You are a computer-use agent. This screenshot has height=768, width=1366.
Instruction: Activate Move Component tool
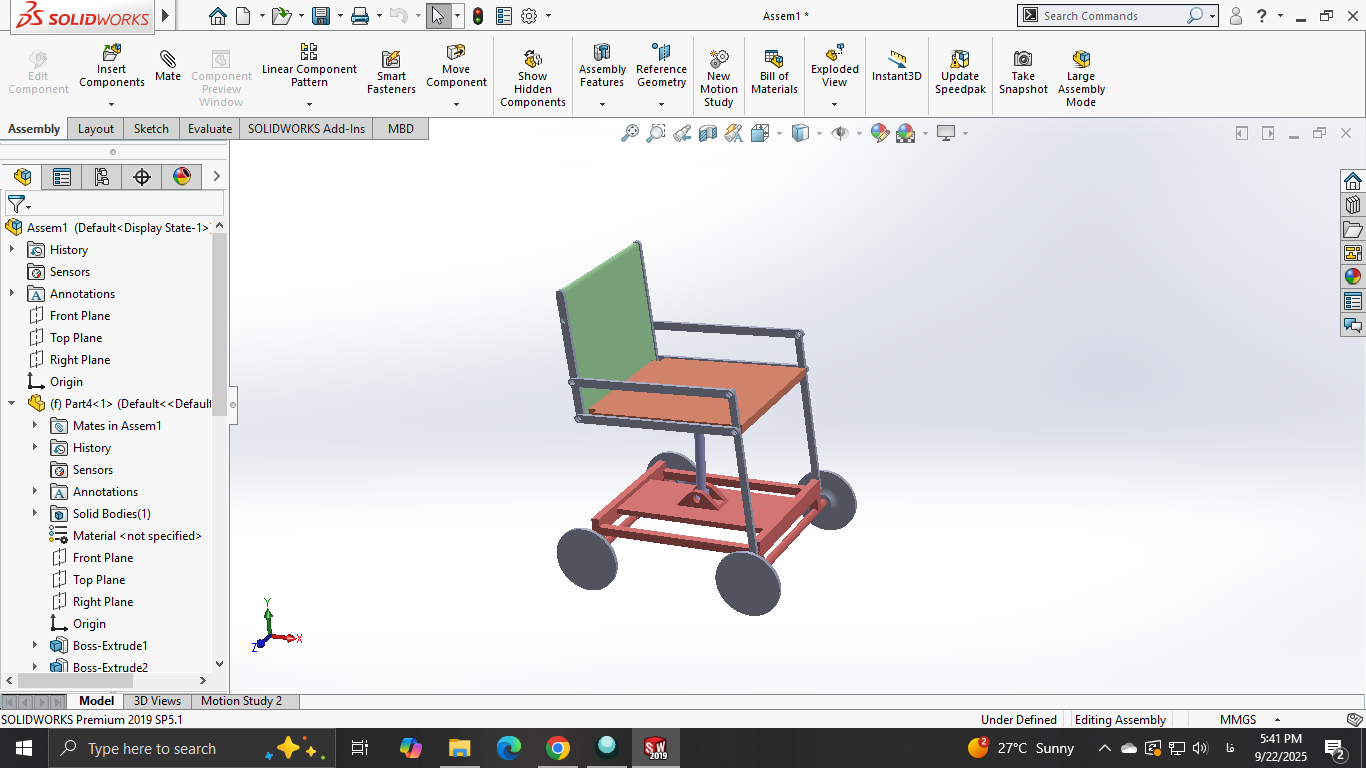pyautogui.click(x=456, y=66)
